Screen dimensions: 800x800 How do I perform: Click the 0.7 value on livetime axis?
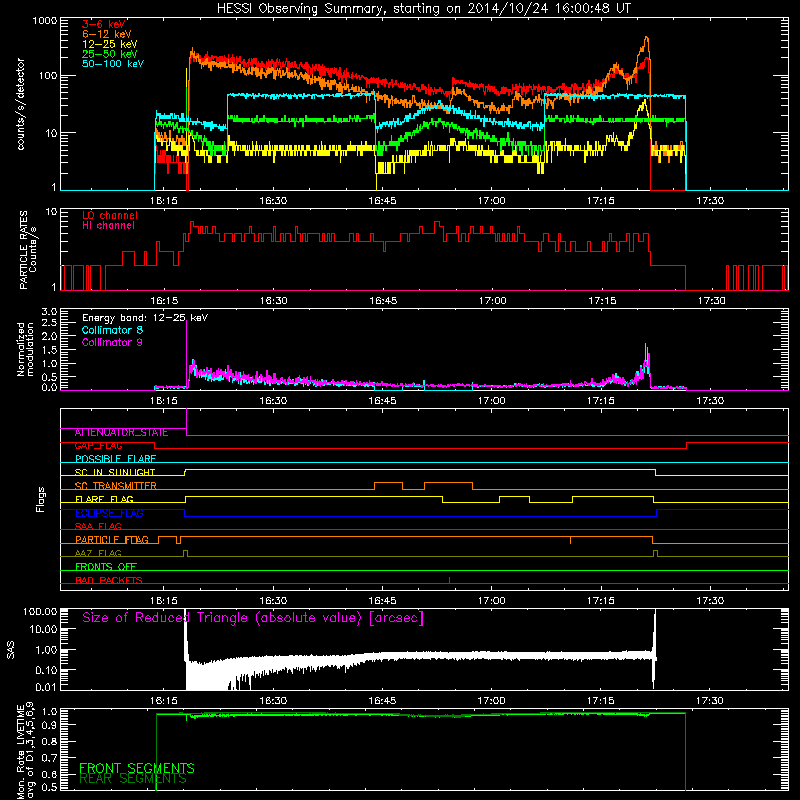(49, 758)
